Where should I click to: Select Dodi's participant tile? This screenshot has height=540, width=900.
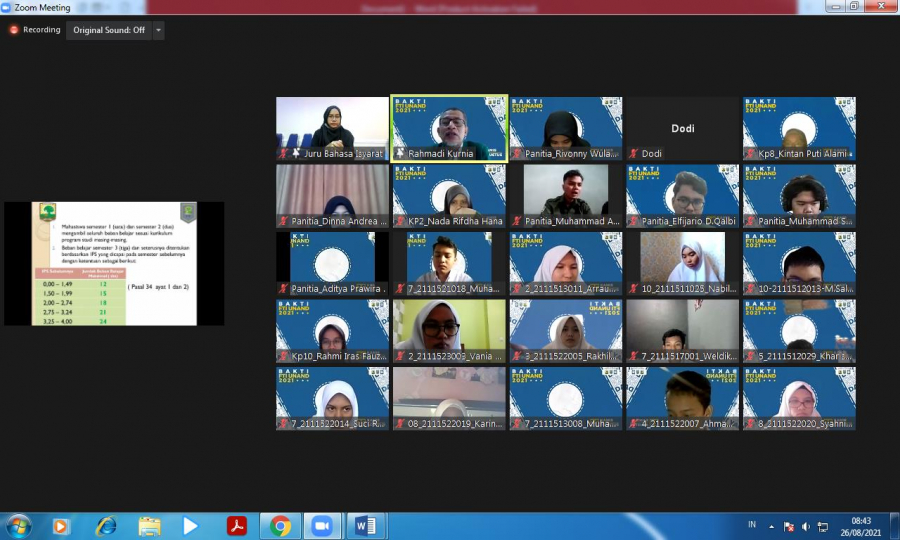point(682,128)
